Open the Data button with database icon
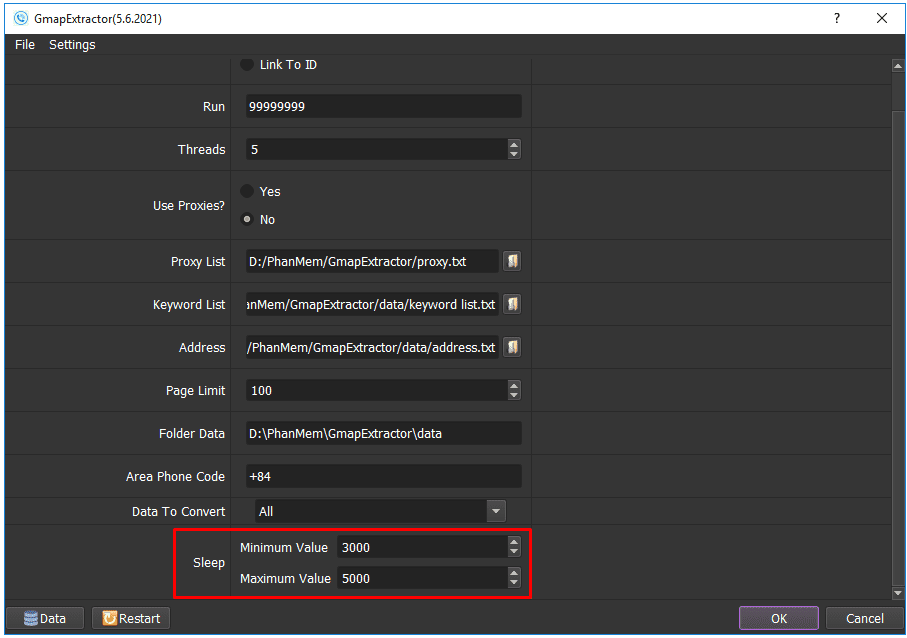This screenshot has height=638, width=907. point(45,618)
